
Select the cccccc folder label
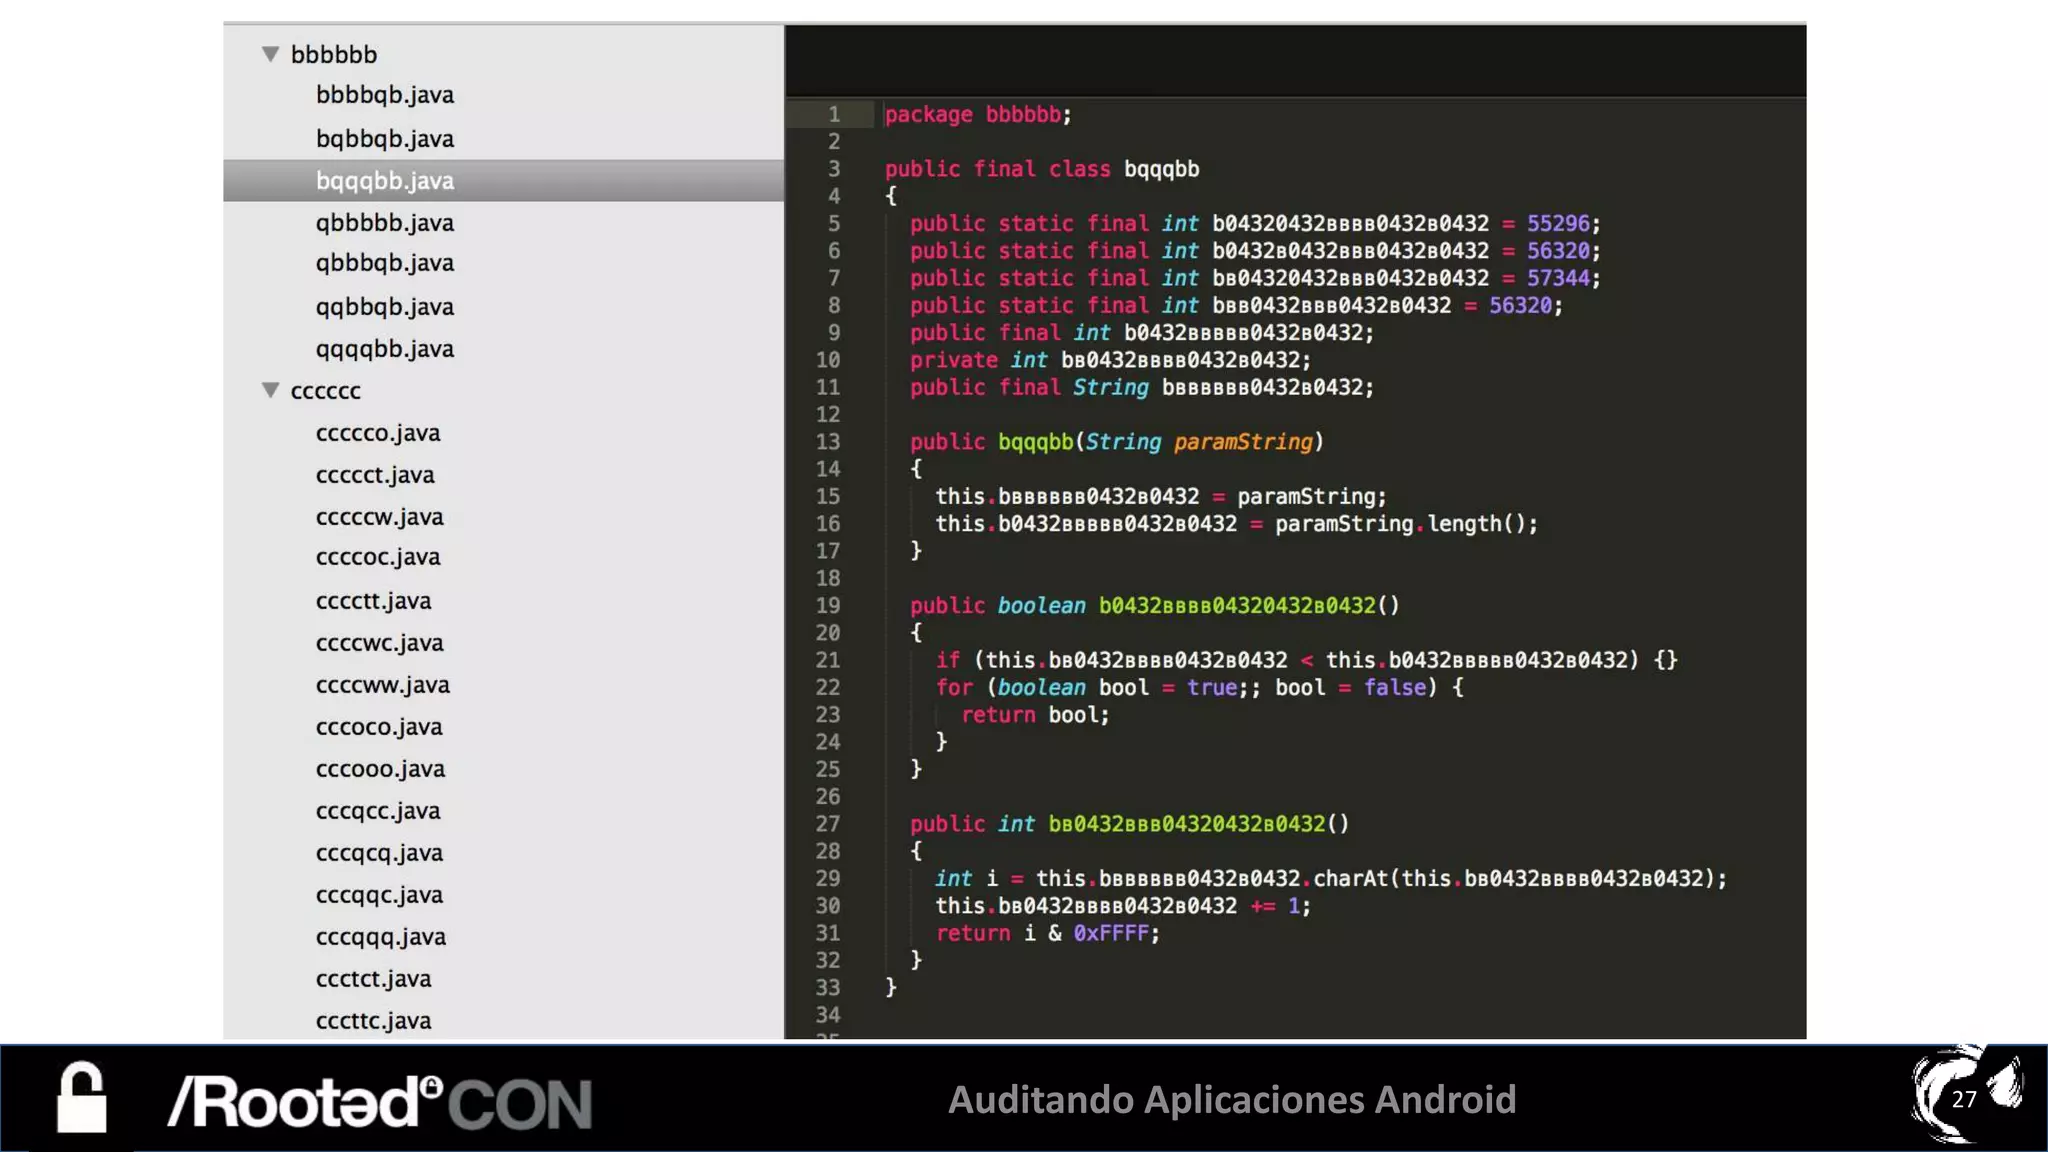[x=326, y=391]
